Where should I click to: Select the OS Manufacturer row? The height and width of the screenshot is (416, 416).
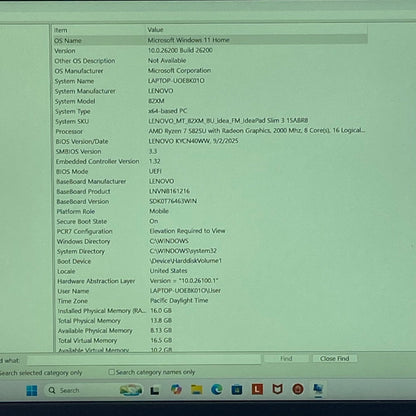[x=210, y=71]
